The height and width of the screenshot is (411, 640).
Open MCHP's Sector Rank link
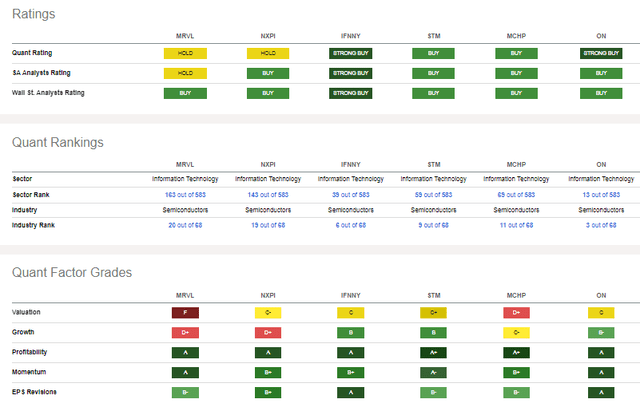pyautogui.click(x=516, y=195)
